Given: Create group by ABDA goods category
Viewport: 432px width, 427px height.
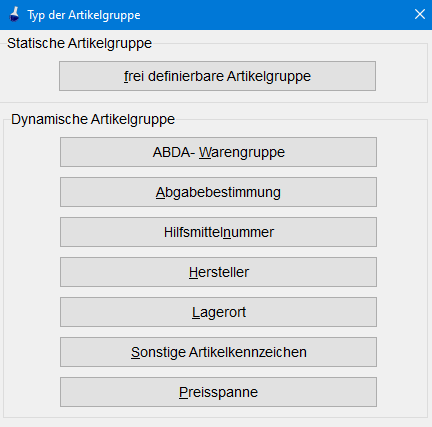Looking at the screenshot, I should pyautogui.click(x=218, y=152).
